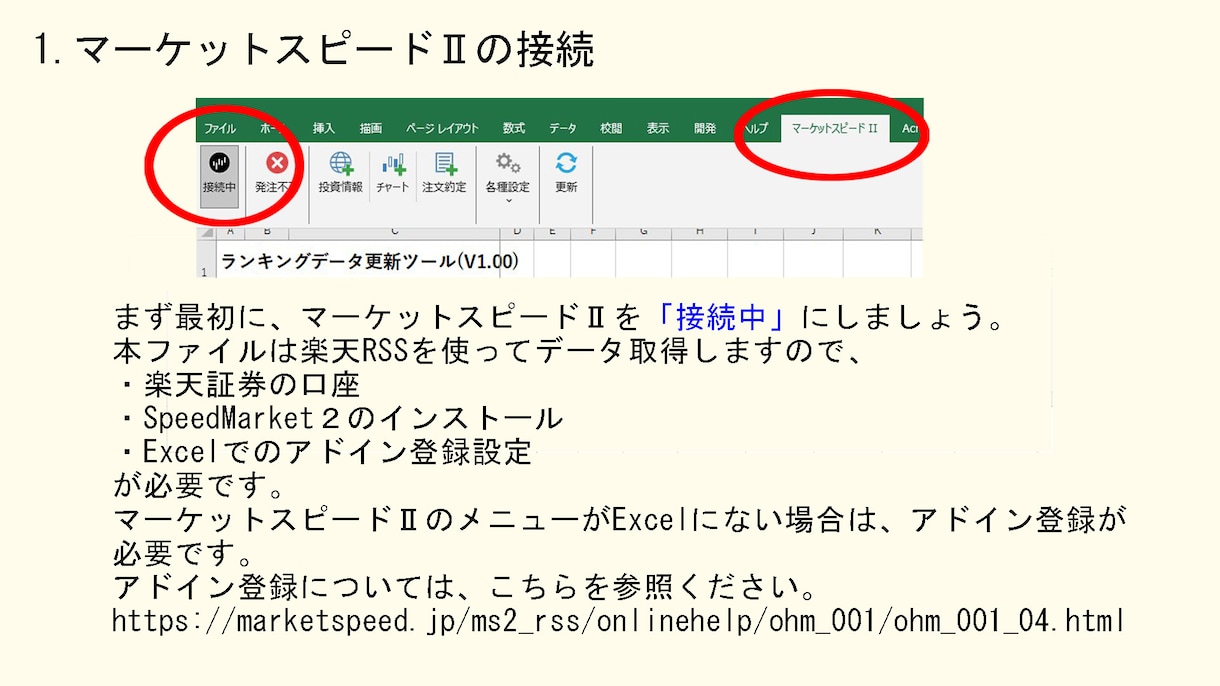This screenshot has width=1220, height=686.
Task: Select the ランキングデータ更新ツール(V1.00) cell
Action: (x=370, y=262)
